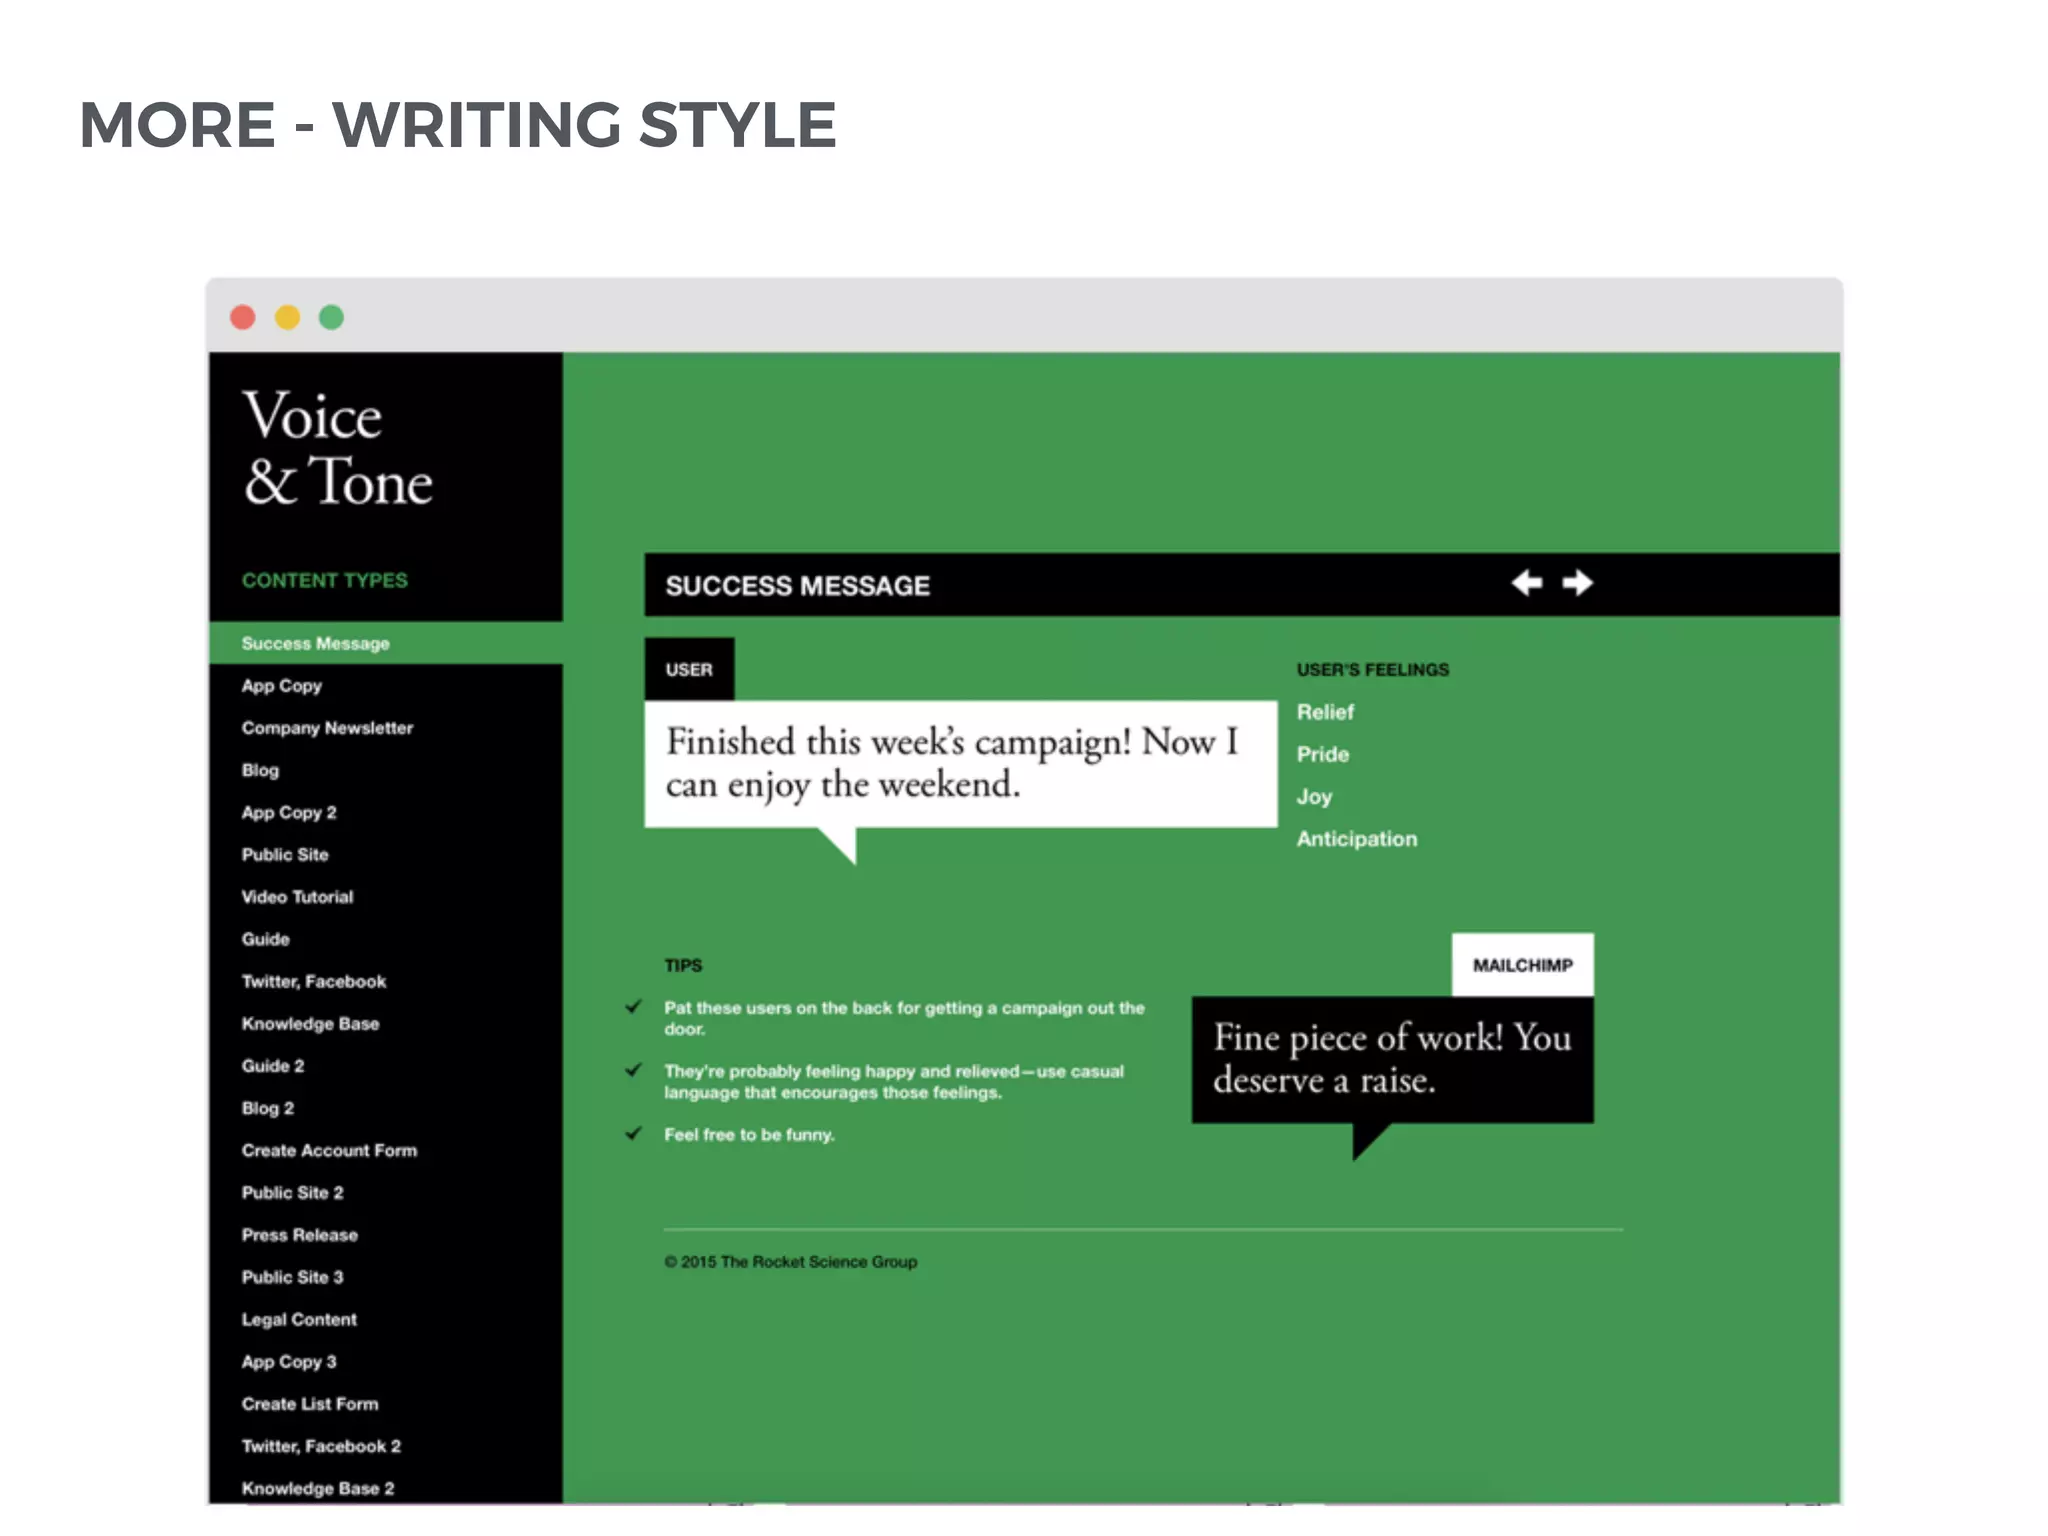
Task: Click the red close window dot
Action: click(x=243, y=318)
